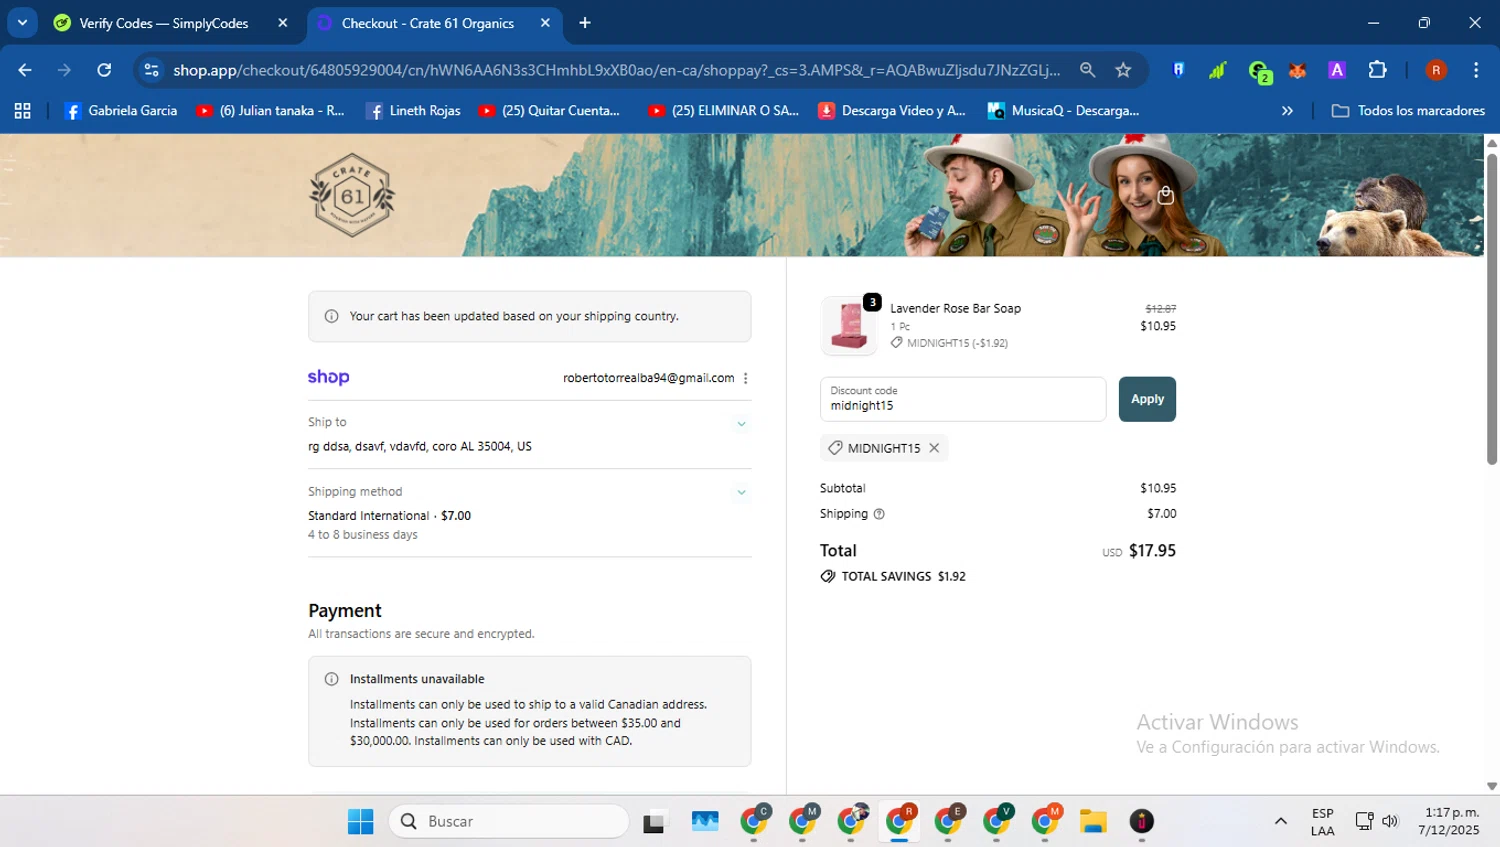The width and height of the screenshot is (1500, 847).
Task: Click the page vertical scrollbar
Action: point(1491,310)
